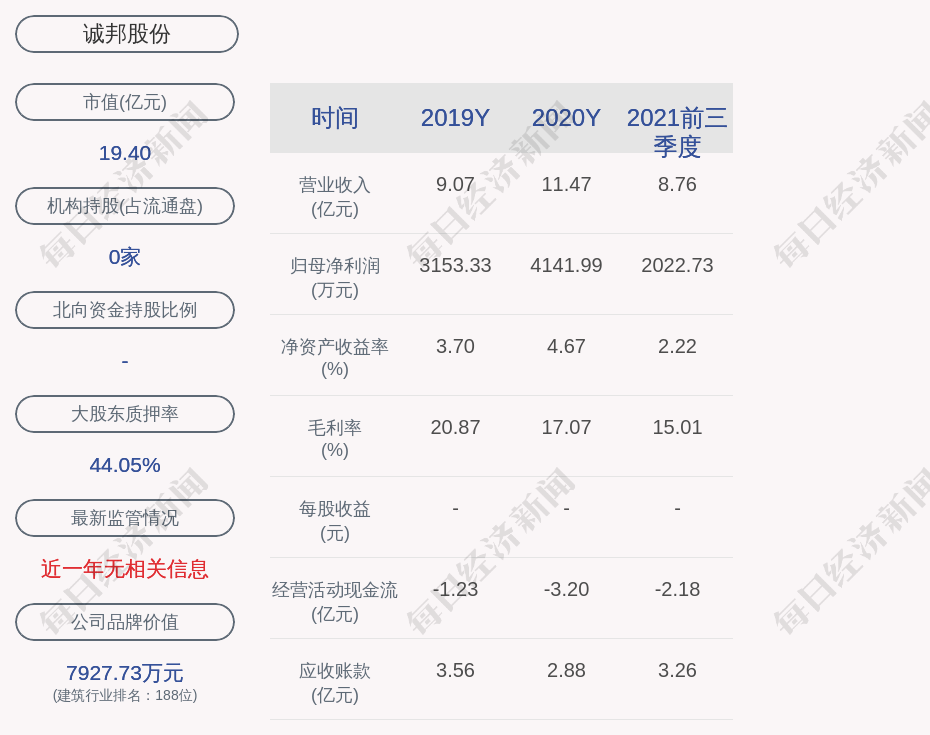Open the 最新监管情况 label
930x735 pixels.
coord(125,518)
